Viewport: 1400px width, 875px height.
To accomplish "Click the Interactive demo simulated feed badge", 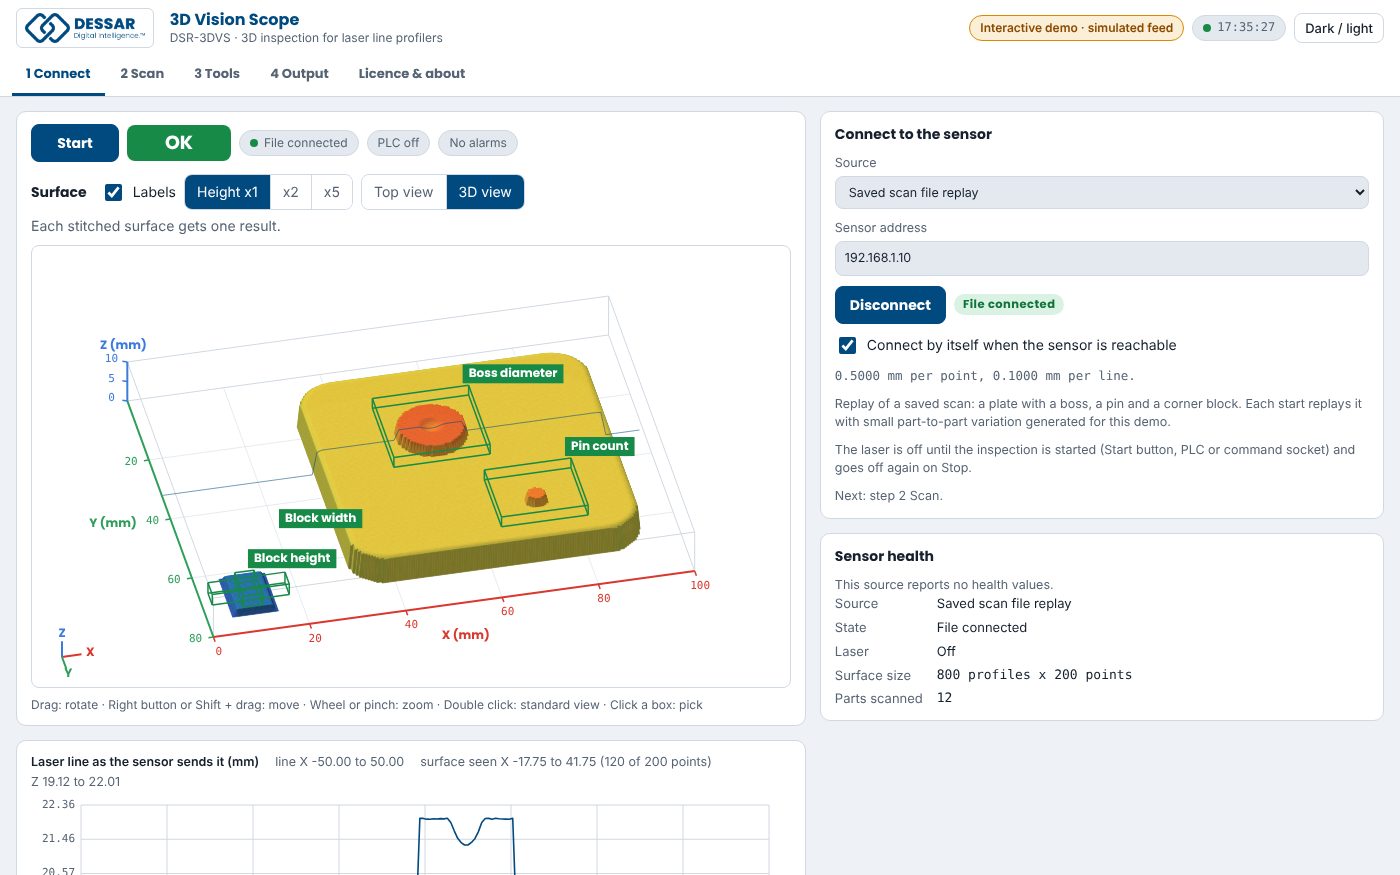I will (x=1076, y=28).
